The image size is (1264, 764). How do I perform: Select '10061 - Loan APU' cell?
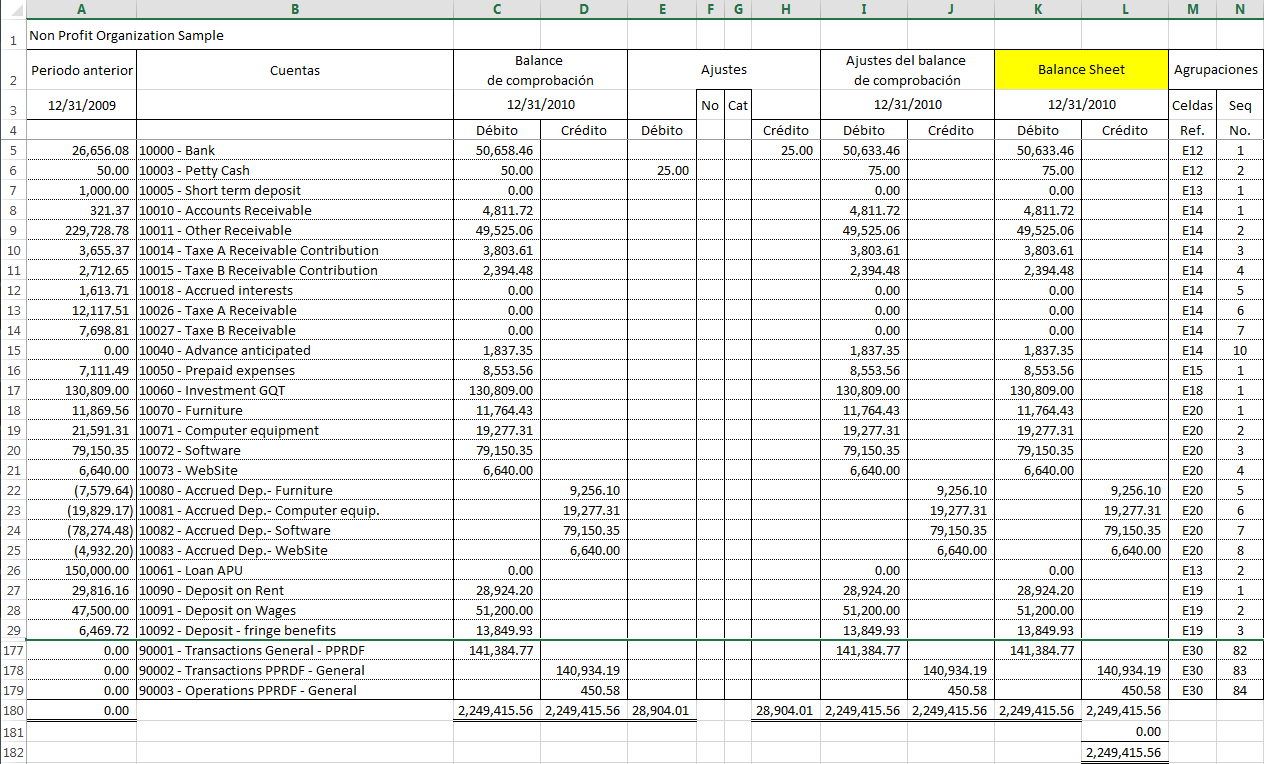click(x=294, y=570)
